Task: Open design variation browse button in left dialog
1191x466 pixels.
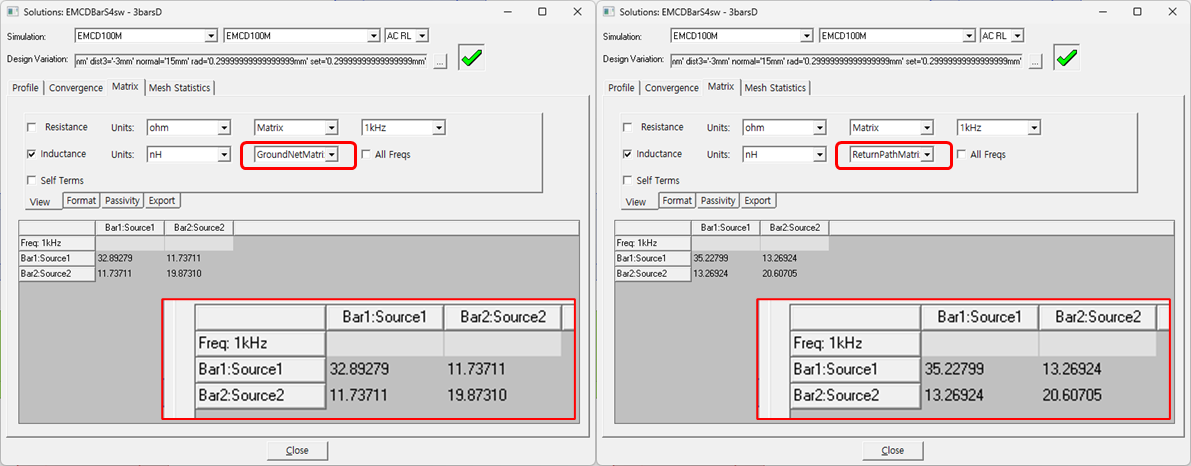Action: click(x=440, y=61)
